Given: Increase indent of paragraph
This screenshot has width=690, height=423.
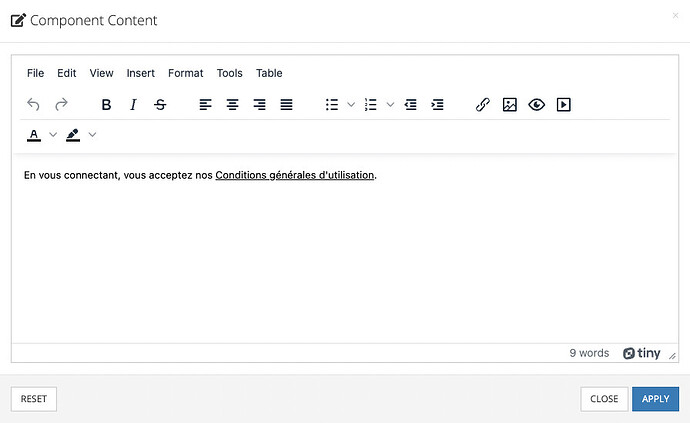Looking at the screenshot, I should tap(437, 104).
